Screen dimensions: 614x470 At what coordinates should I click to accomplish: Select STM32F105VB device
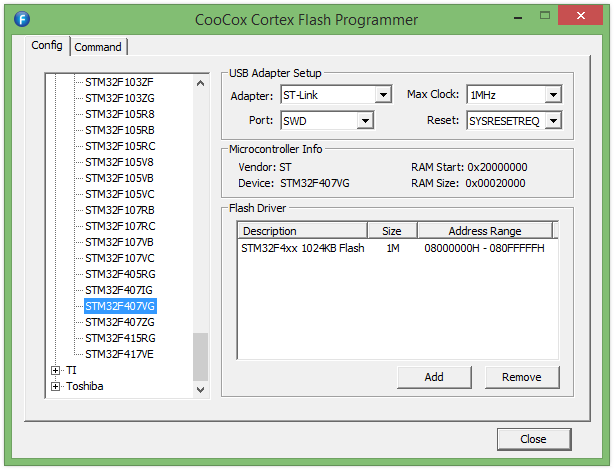pos(119,178)
